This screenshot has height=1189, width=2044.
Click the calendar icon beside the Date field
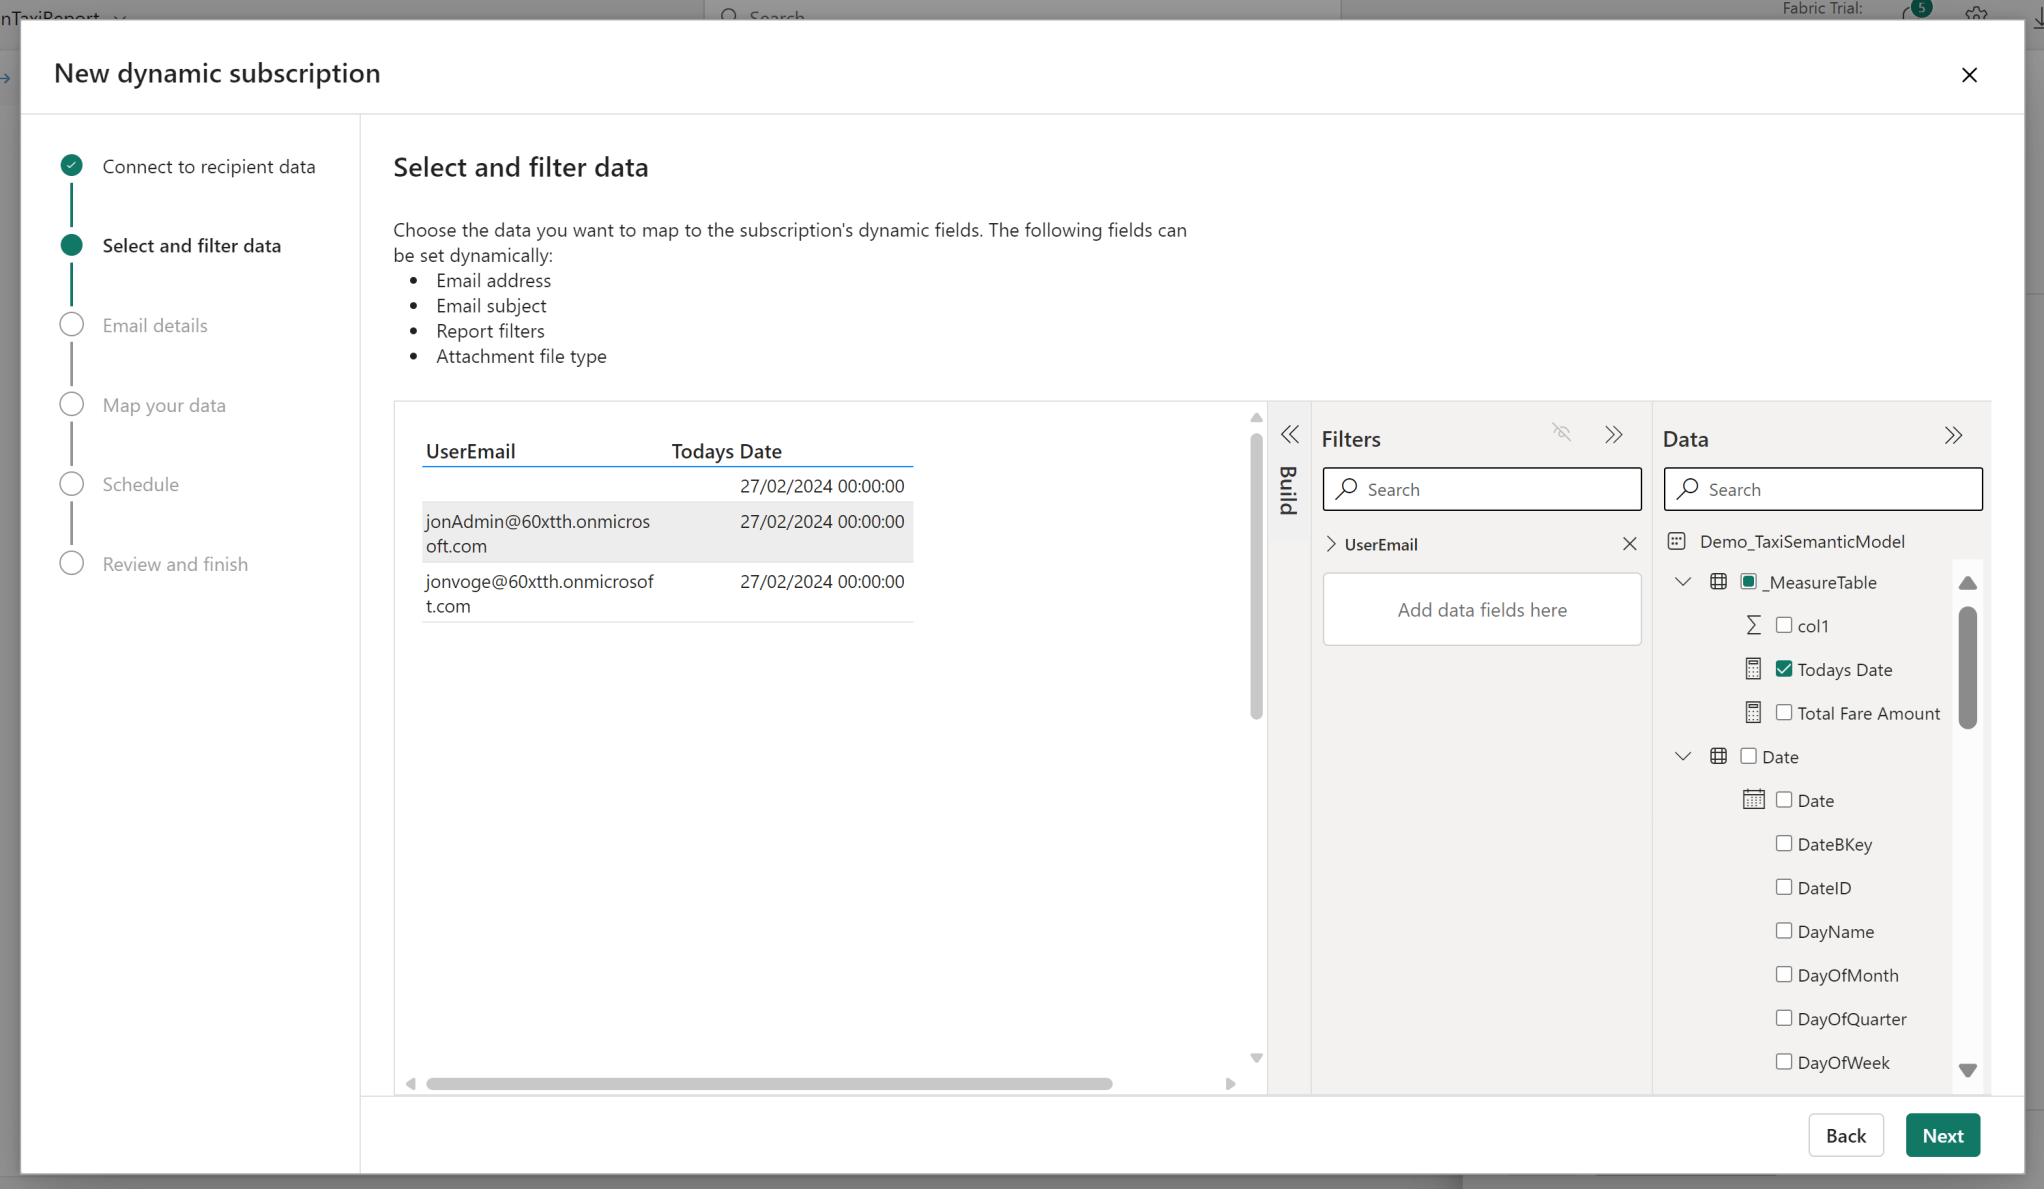[1755, 800]
